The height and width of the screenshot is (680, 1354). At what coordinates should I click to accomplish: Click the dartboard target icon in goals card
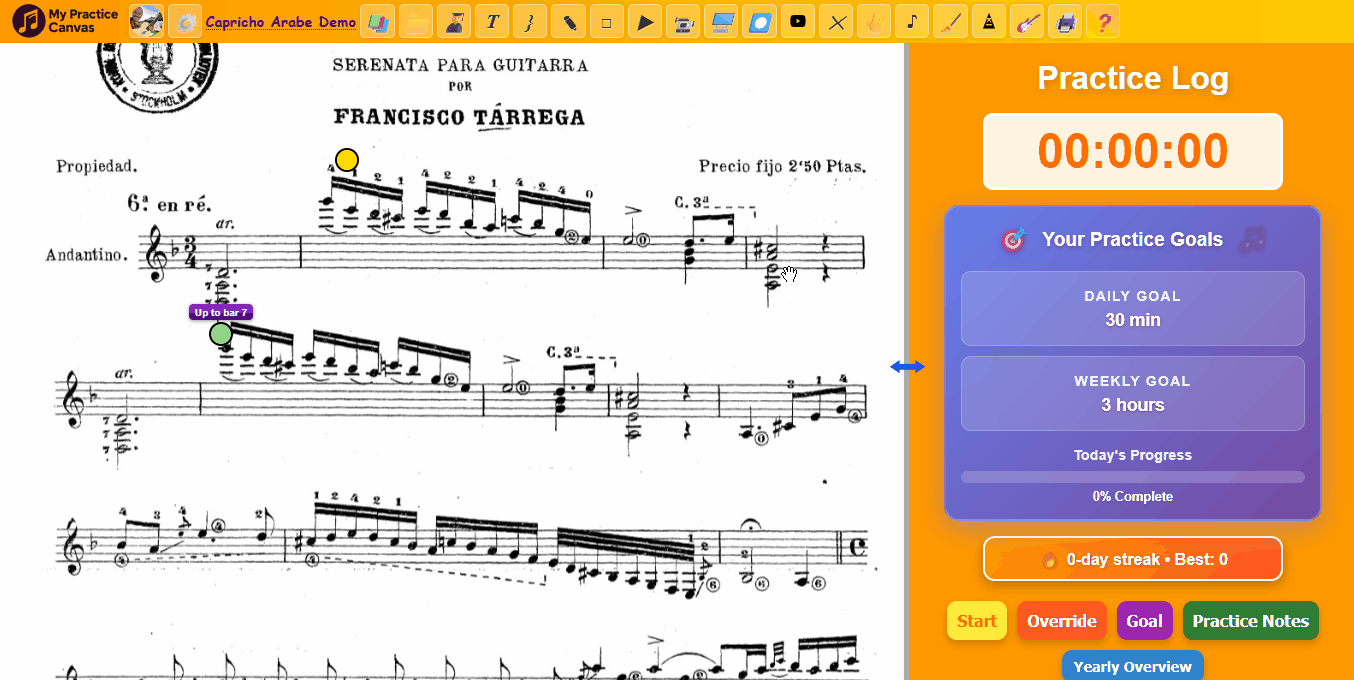click(x=1014, y=240)
